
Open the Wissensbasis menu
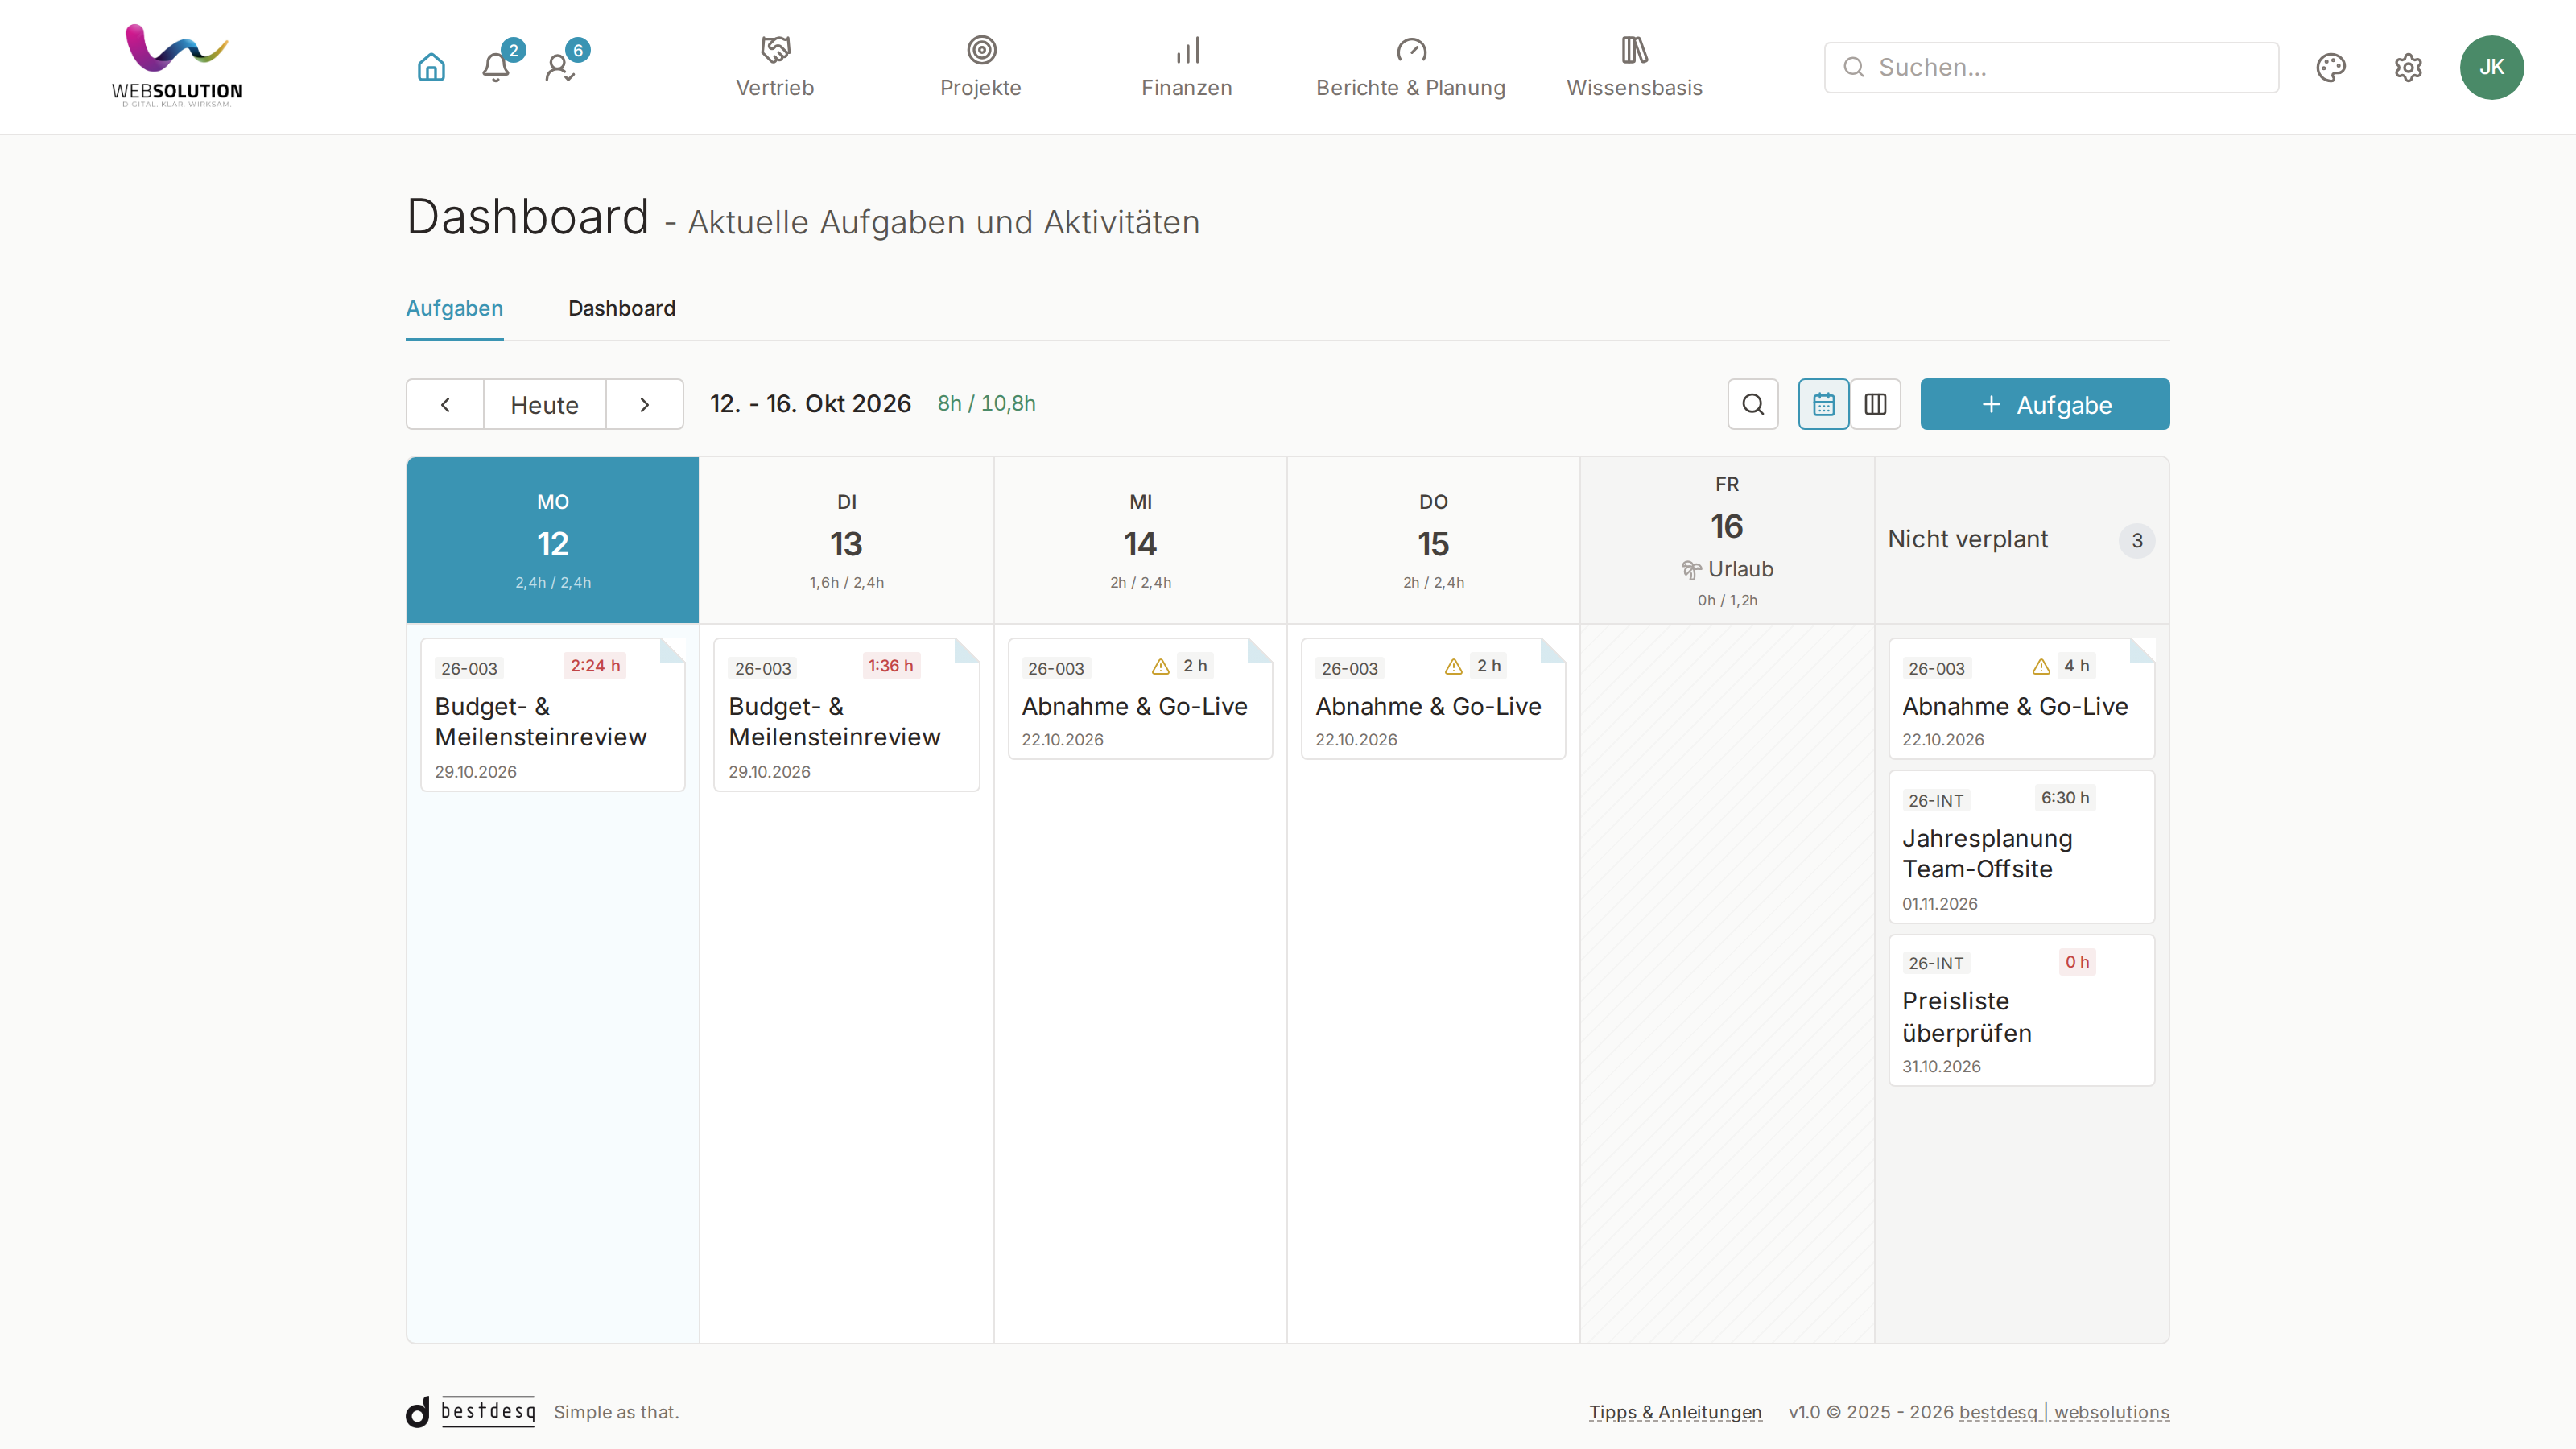(1635, 67)
